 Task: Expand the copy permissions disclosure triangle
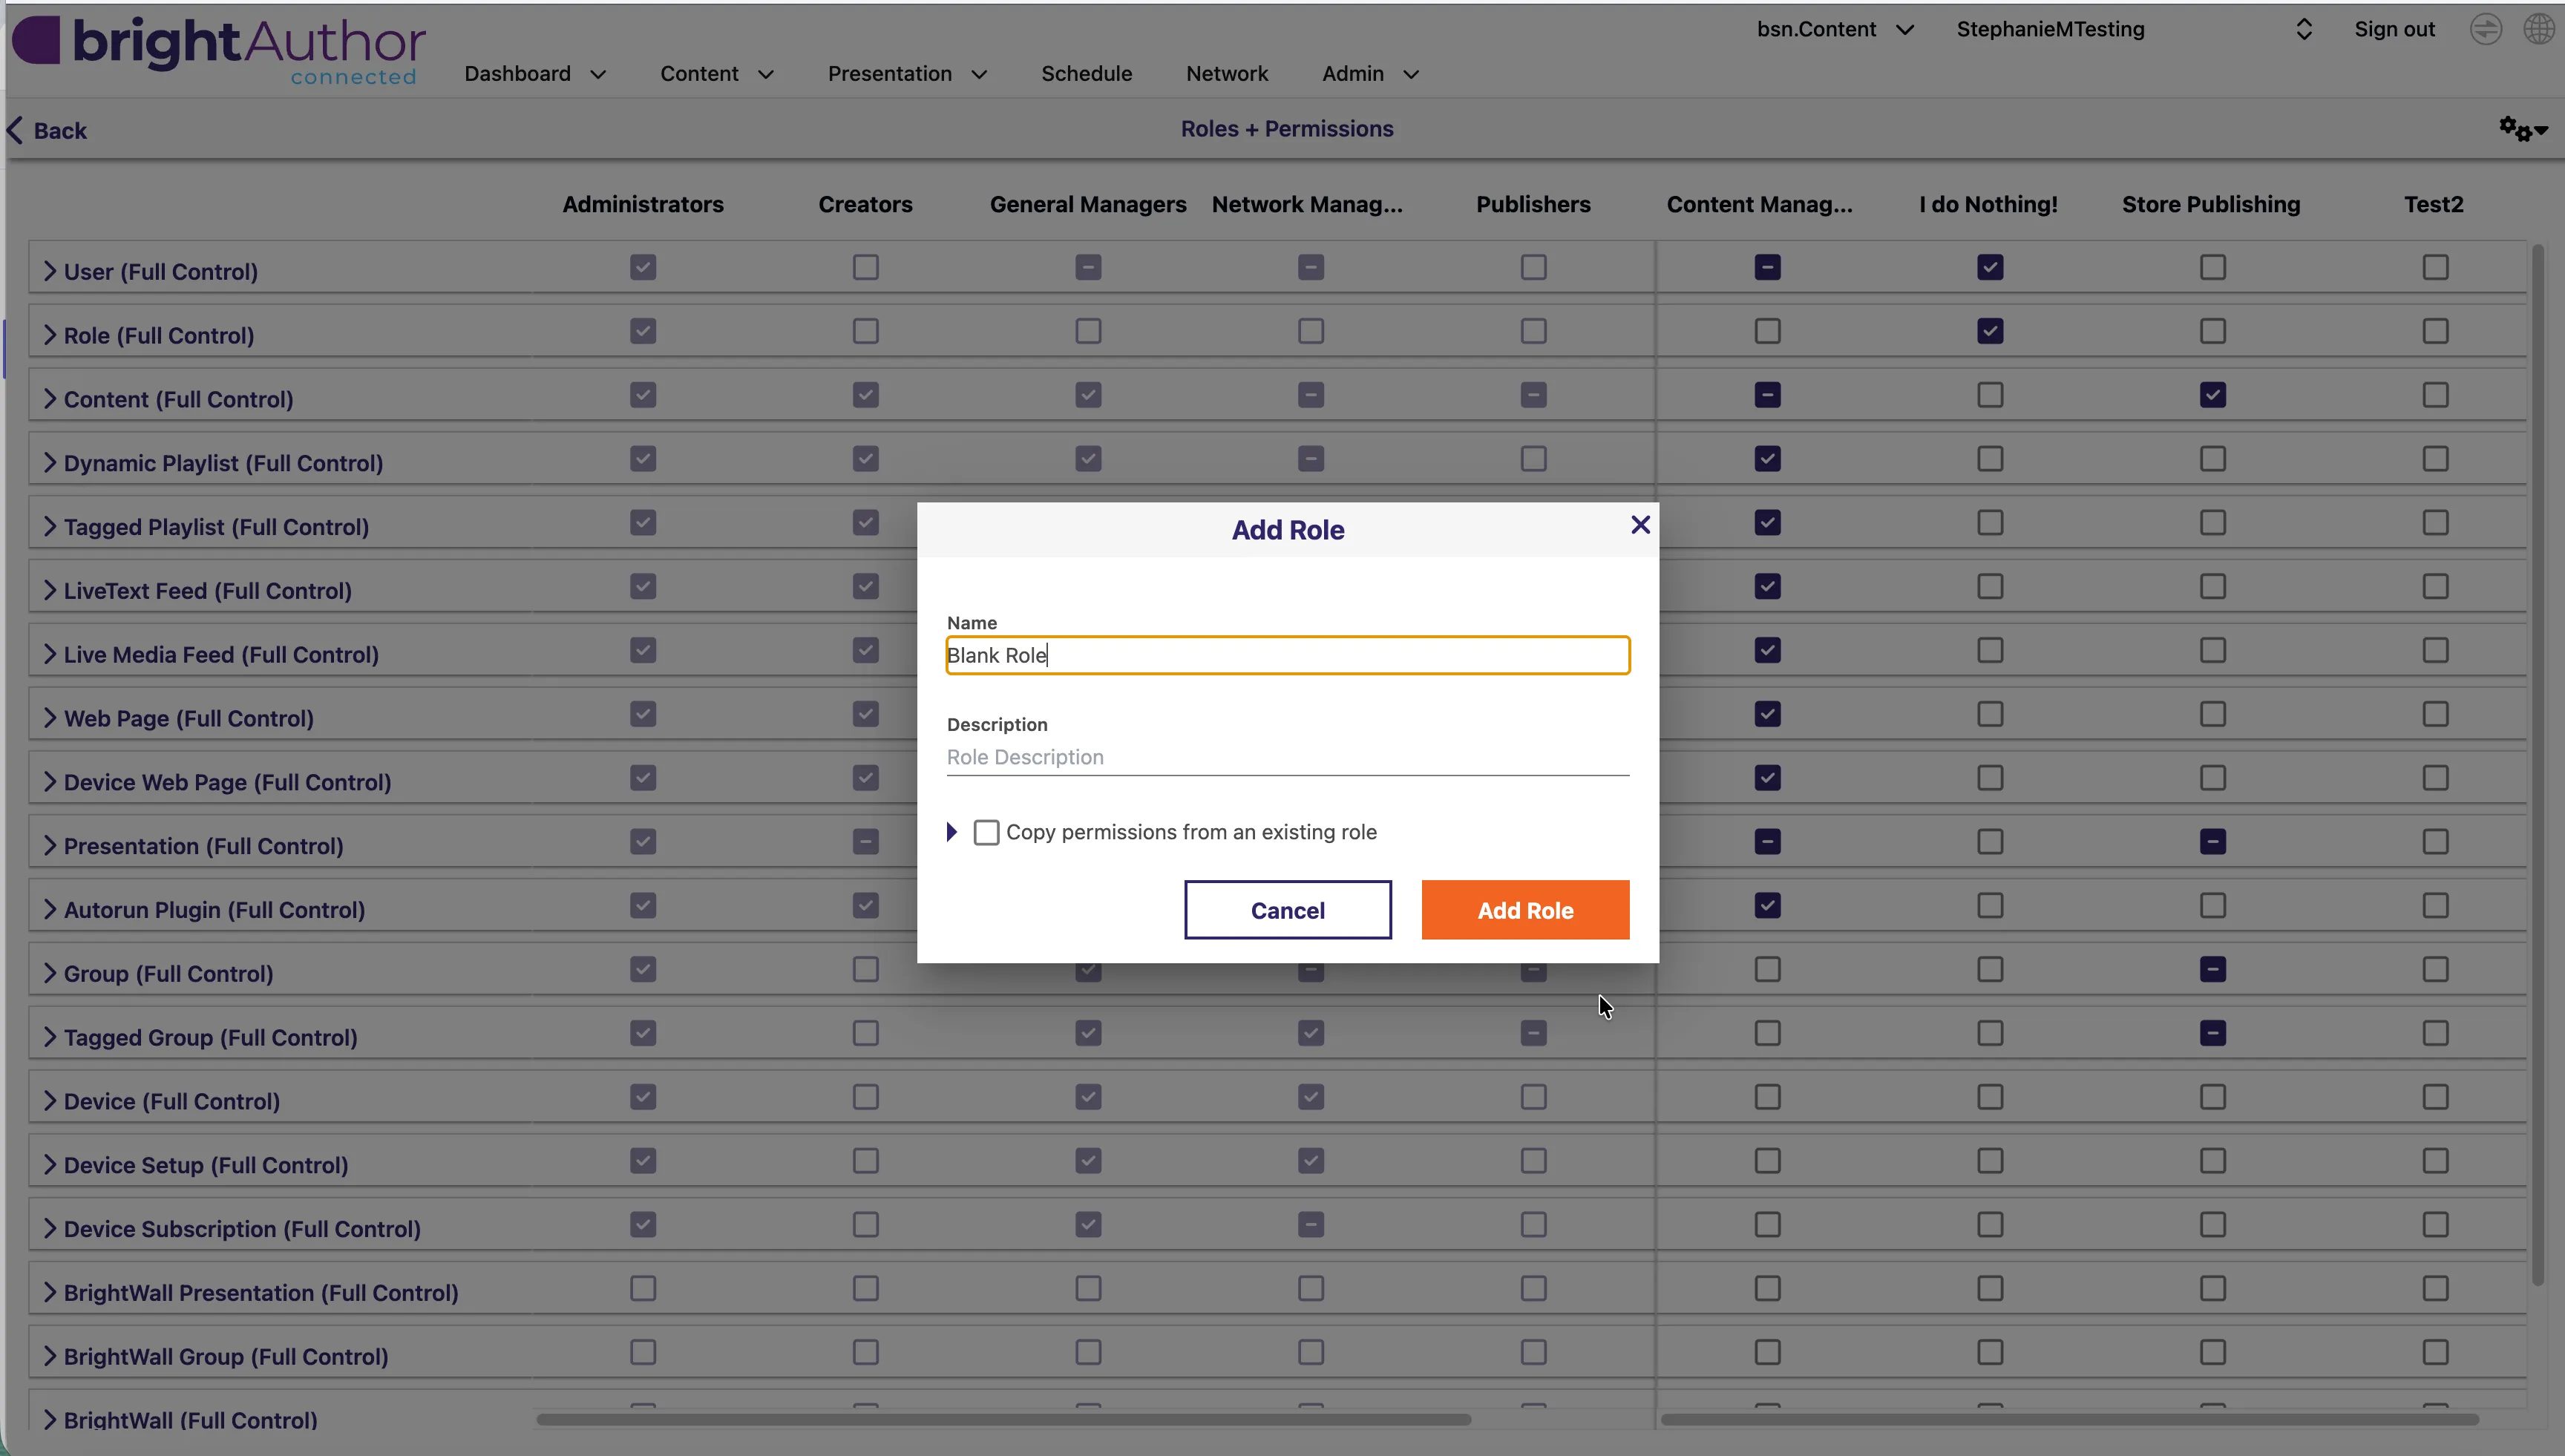click(x=952, y=832)
